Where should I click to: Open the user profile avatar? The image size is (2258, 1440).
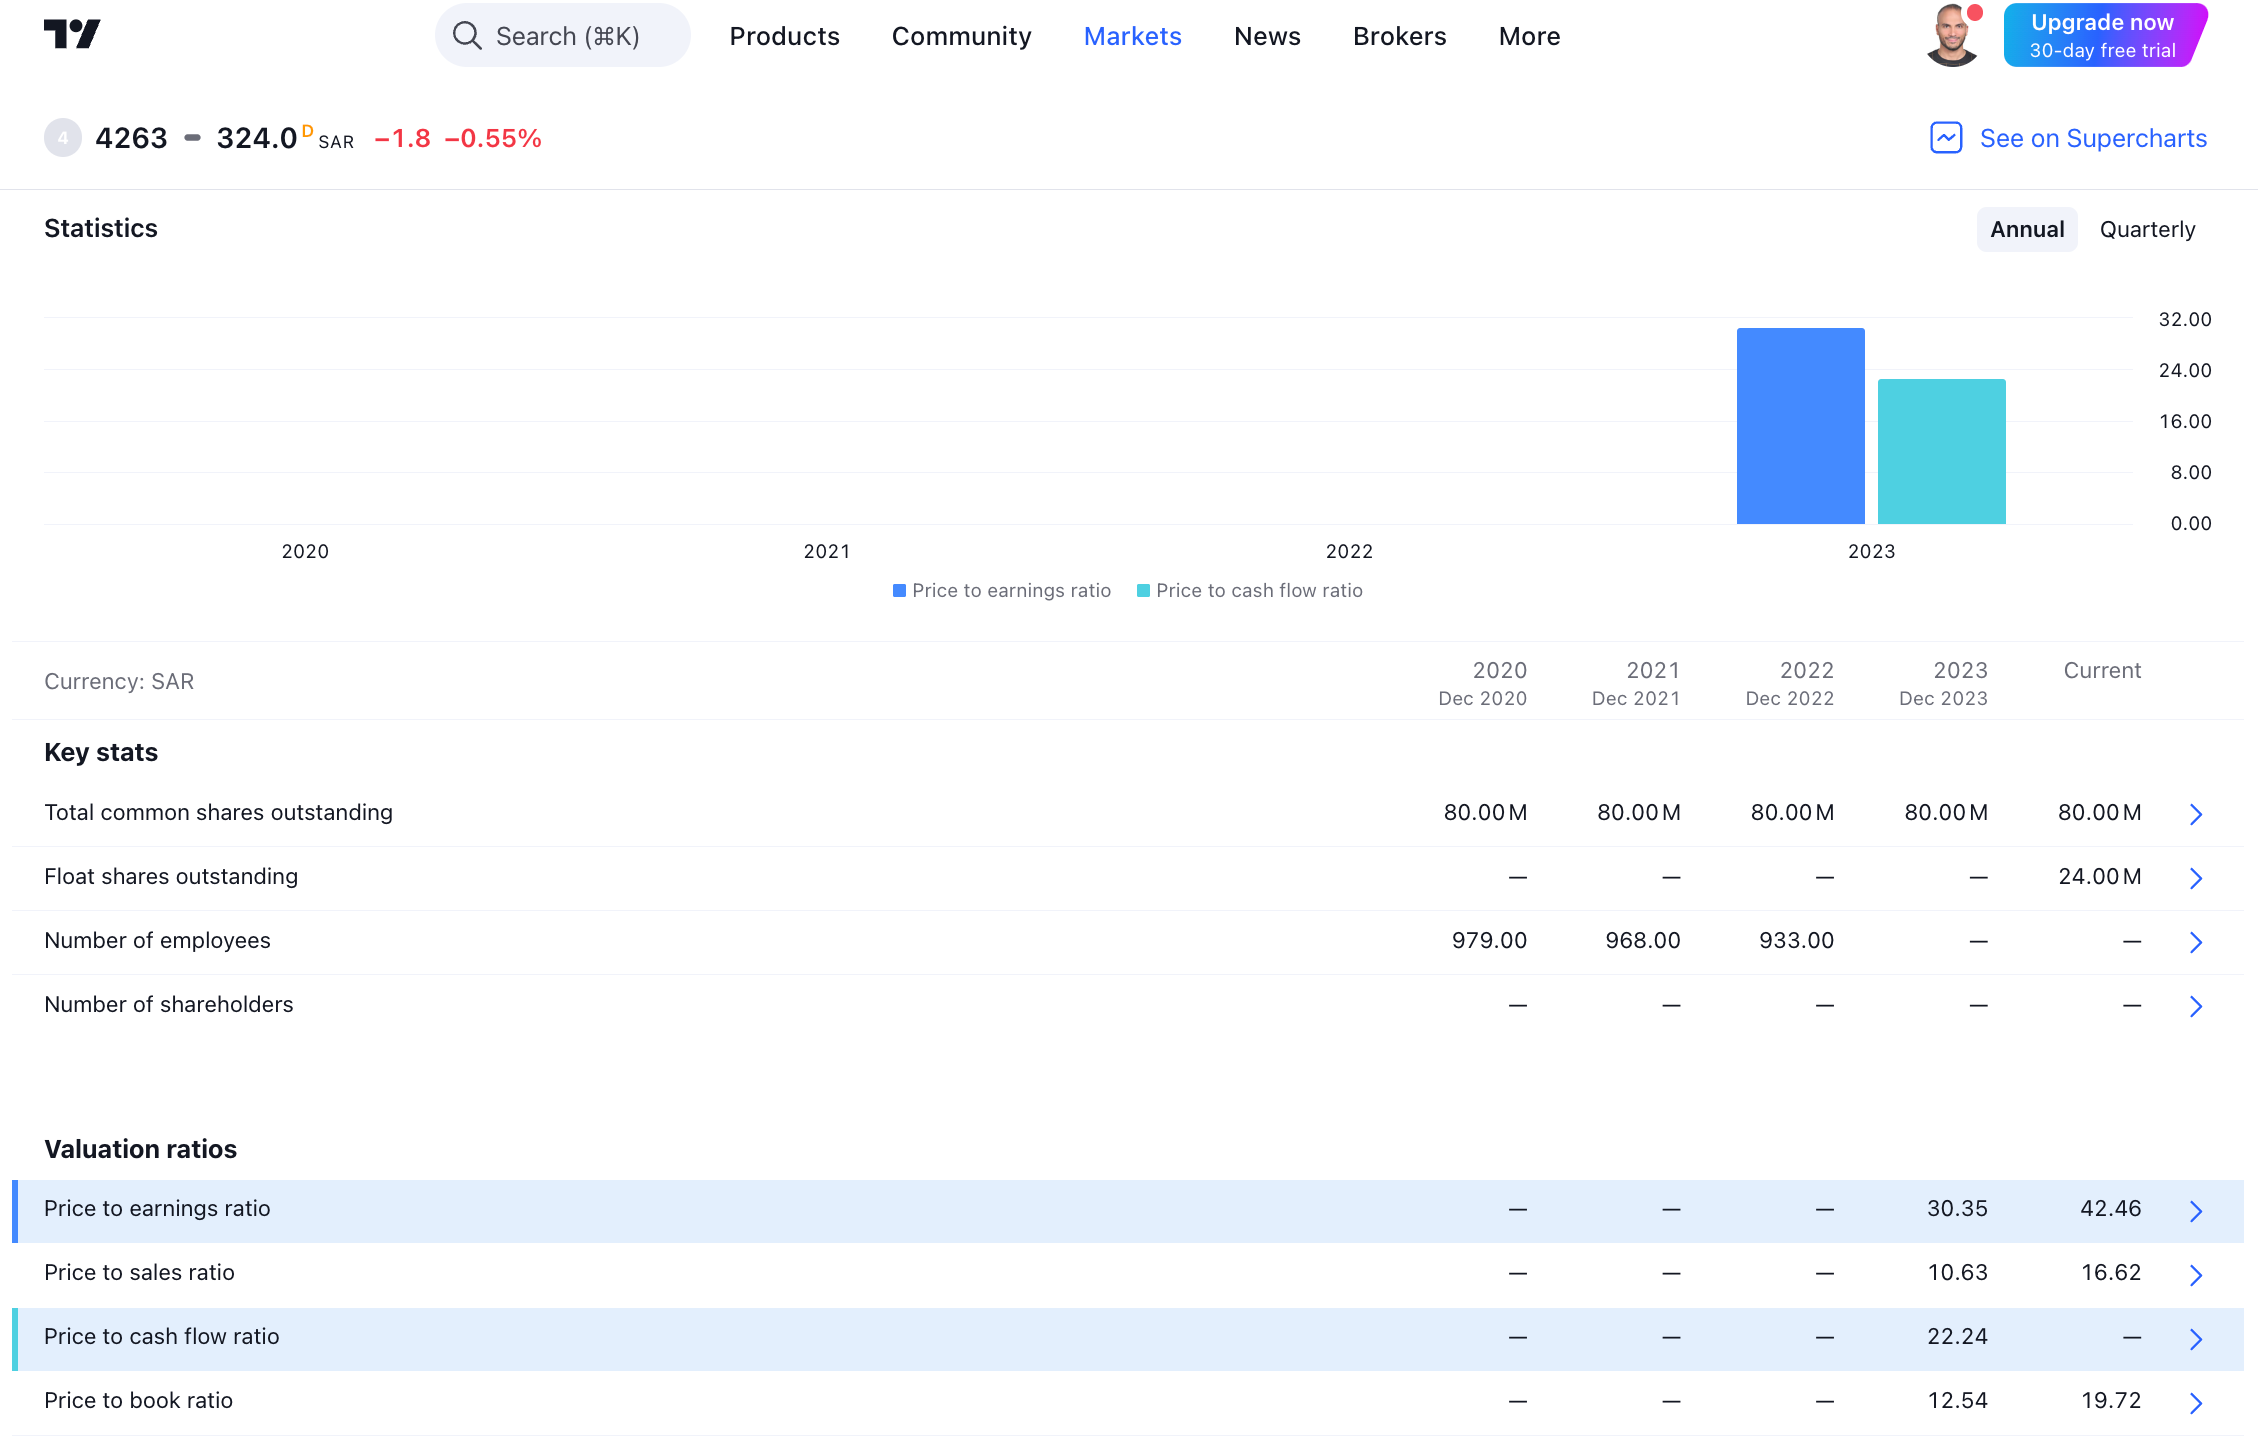(1951, 36)
